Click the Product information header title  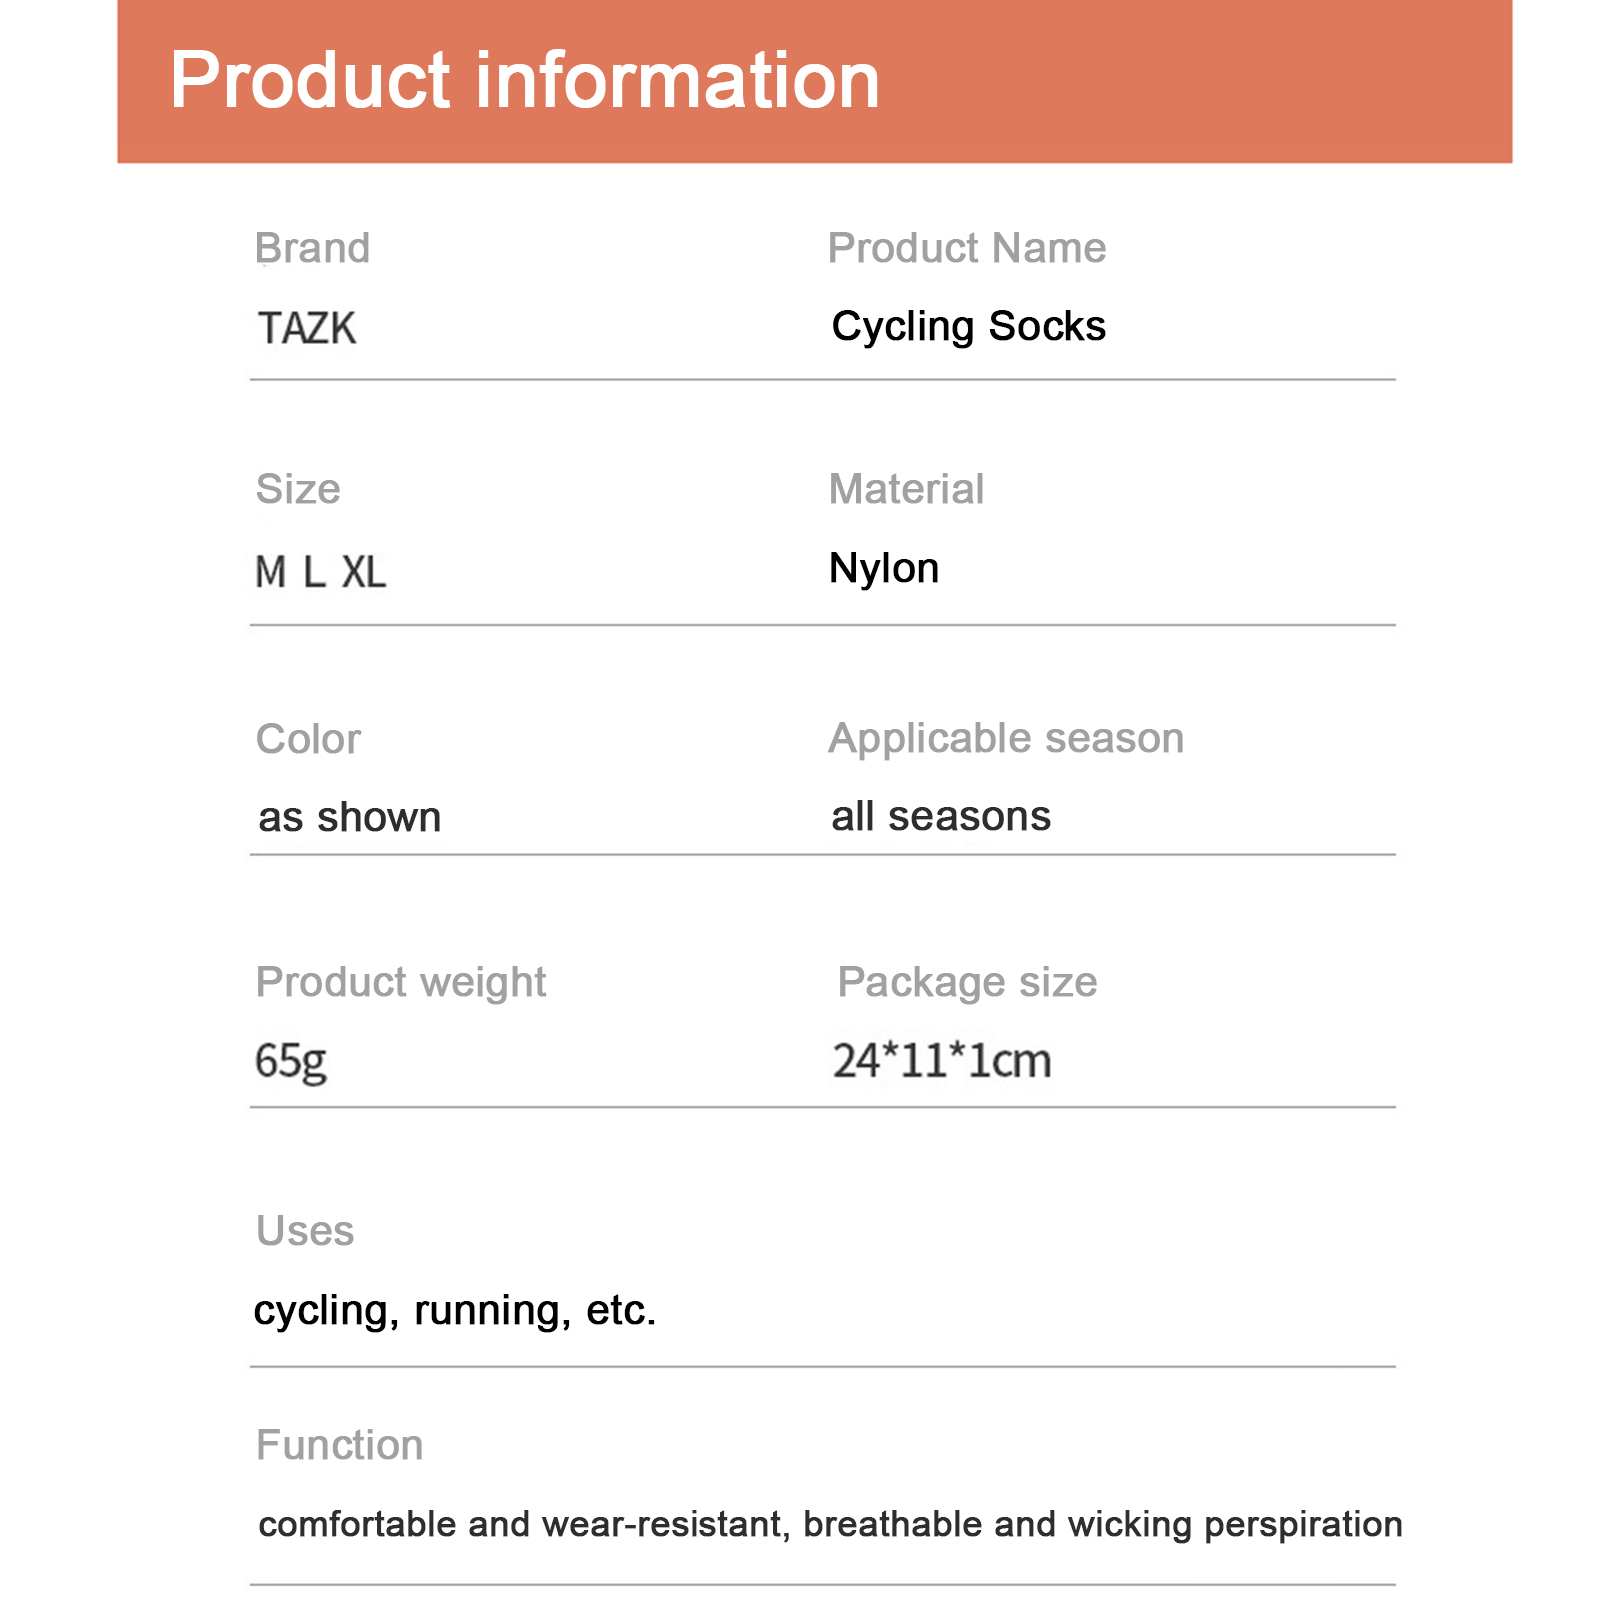524,80
